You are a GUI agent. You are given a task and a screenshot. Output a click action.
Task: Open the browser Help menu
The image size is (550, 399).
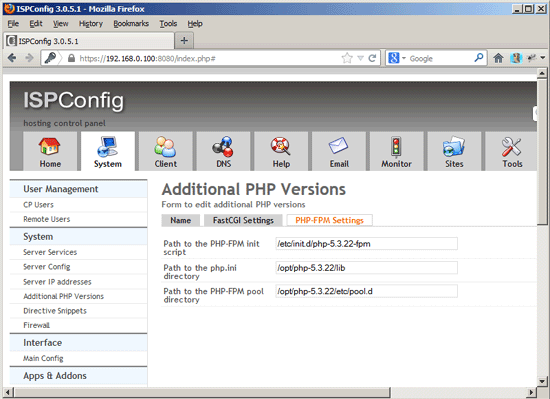(x=195, y=23)
